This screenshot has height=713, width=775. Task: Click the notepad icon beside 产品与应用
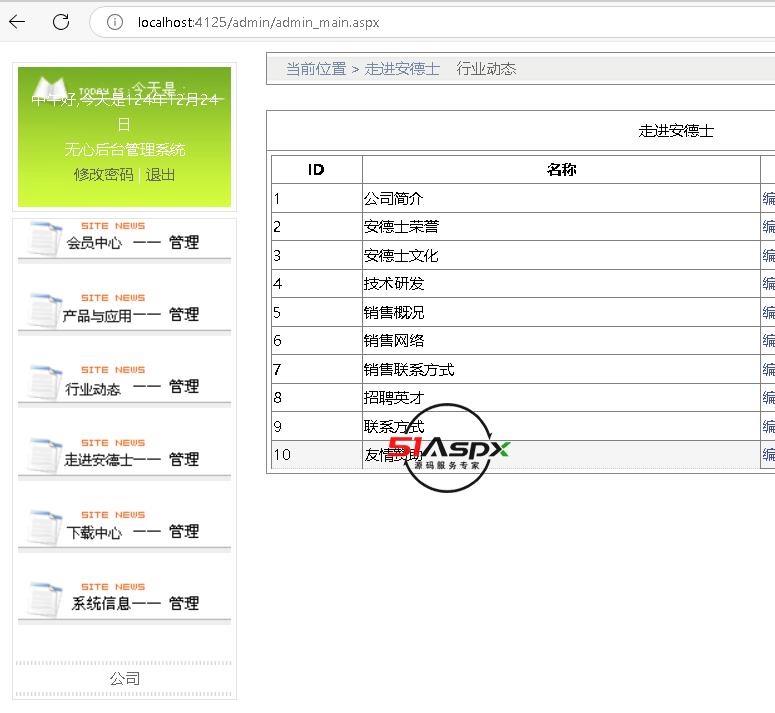pos(45,311)
